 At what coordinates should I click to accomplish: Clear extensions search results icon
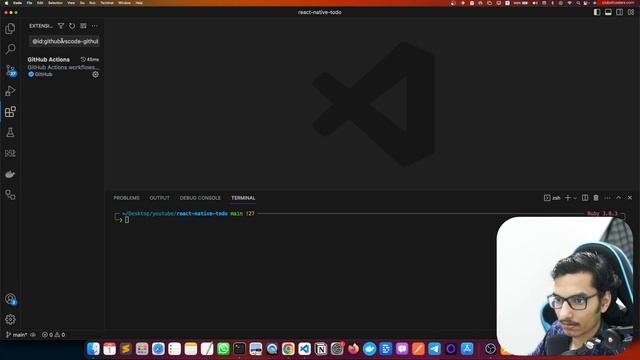(83, 26)
